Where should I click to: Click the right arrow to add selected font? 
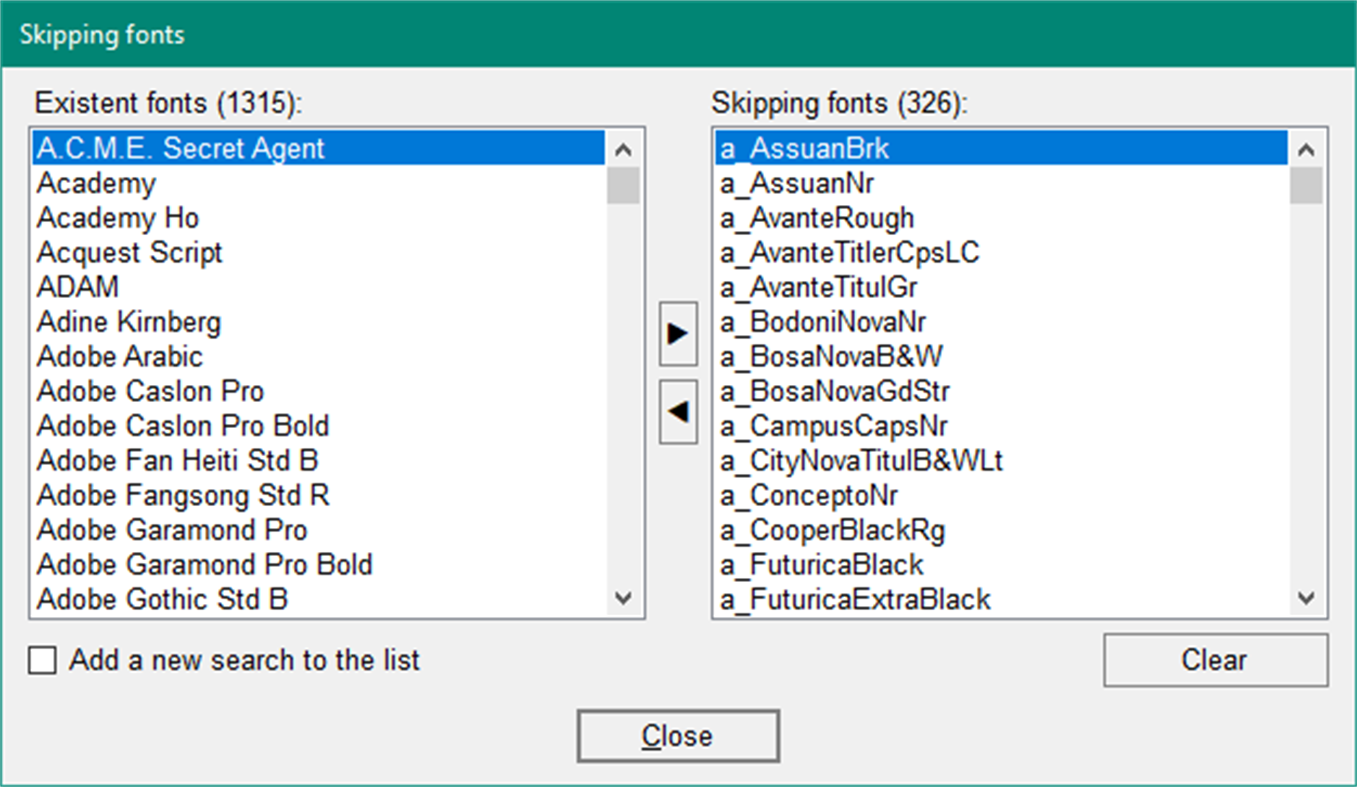(x=677, y=335)
